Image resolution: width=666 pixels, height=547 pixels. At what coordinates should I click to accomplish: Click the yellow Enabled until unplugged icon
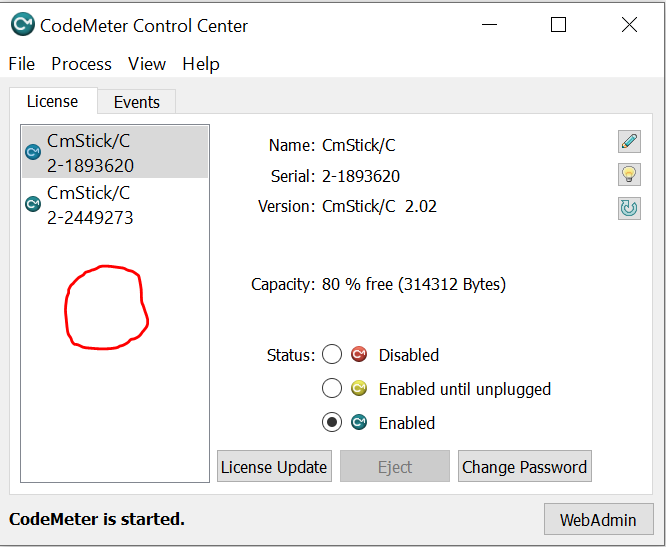(x=359, y=388)
